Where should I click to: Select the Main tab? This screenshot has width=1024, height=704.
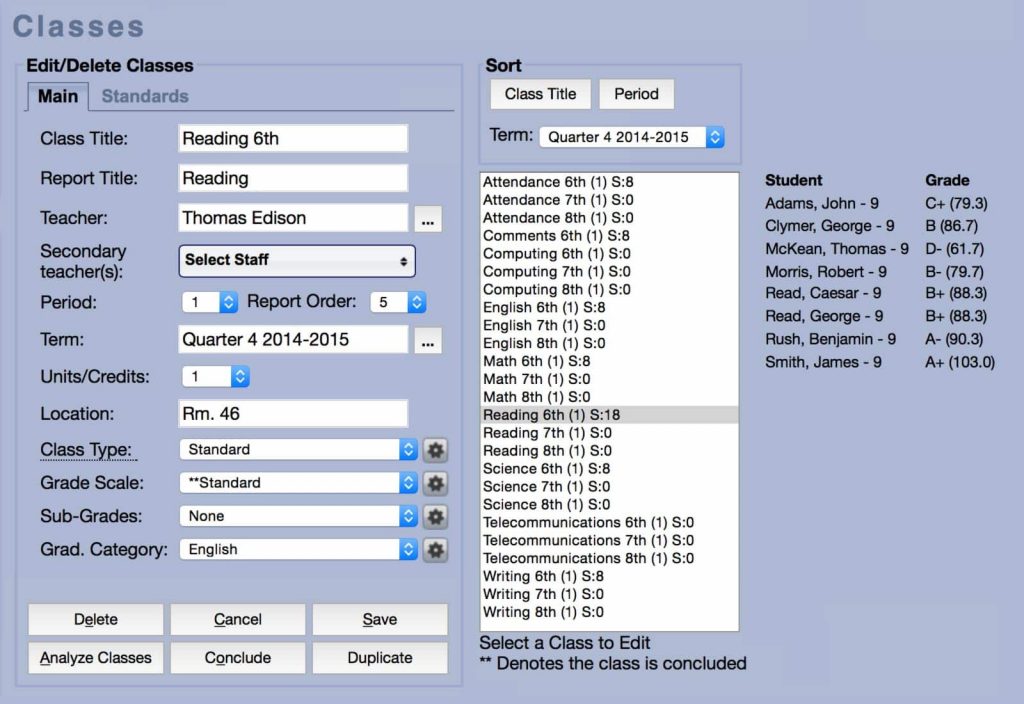coord(57,97)
